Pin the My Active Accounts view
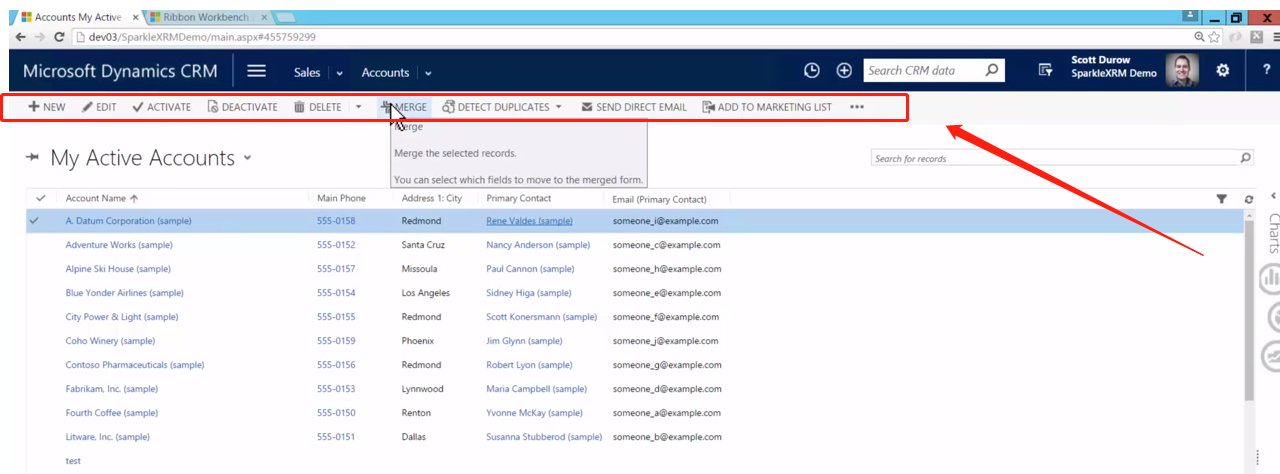This screenshot has height=474, width=1280. coord(34,158)
